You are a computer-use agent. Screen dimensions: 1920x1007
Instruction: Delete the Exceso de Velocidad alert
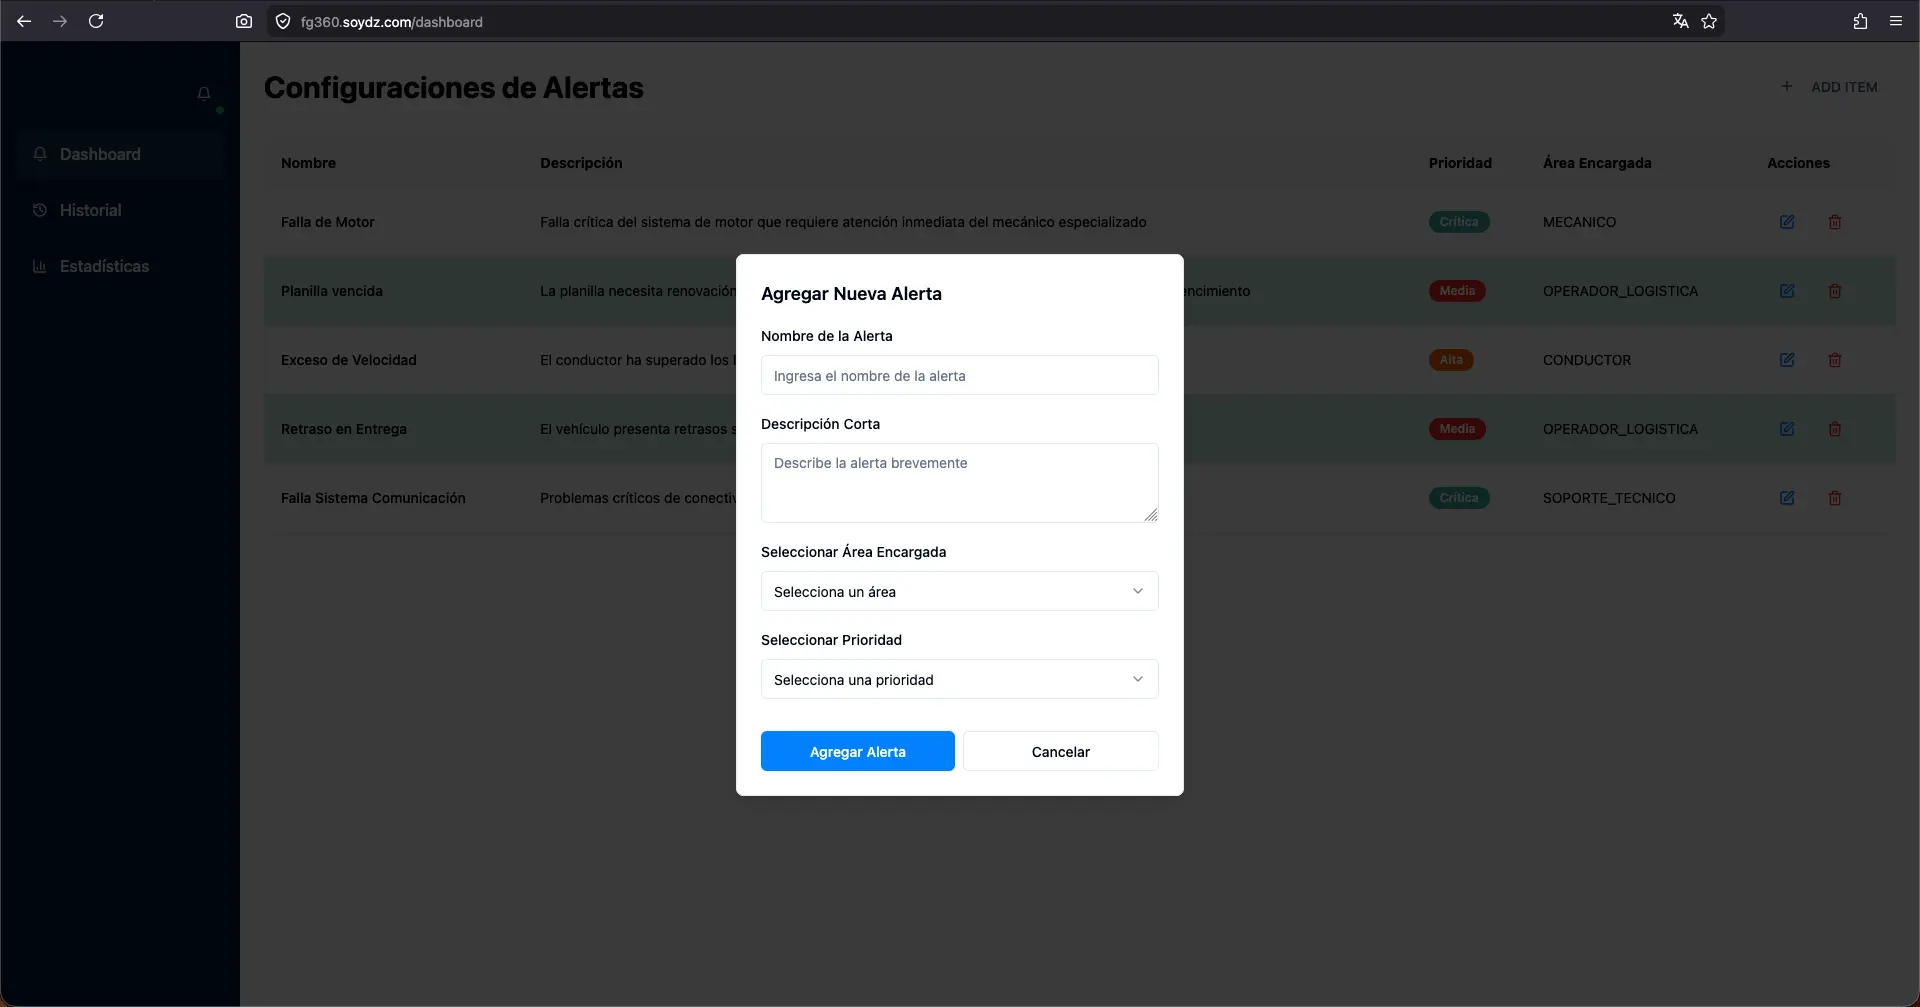1835,360
